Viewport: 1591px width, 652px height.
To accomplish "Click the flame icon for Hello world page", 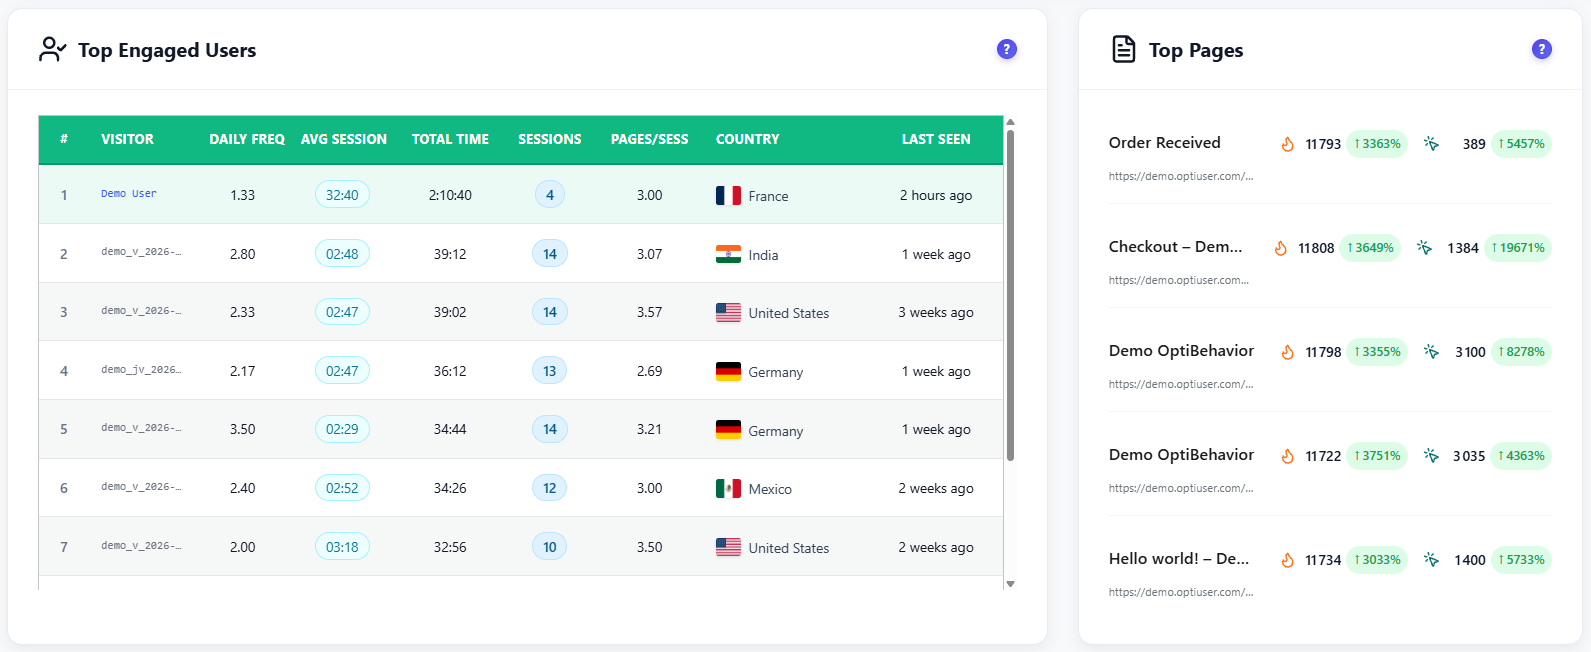I will tap(1288, 560).
